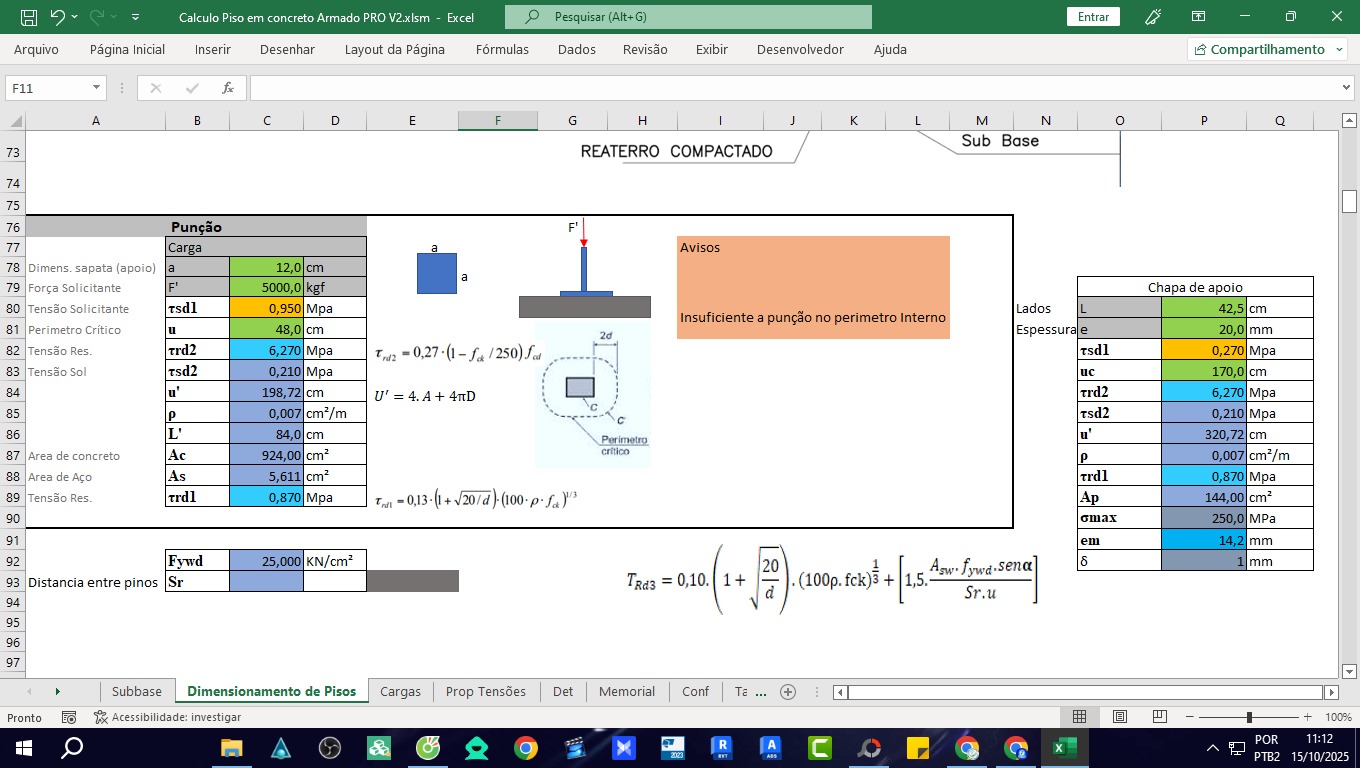Click the Pesquisar search box
1360x768 pixels.
click(x=688, y=17)
